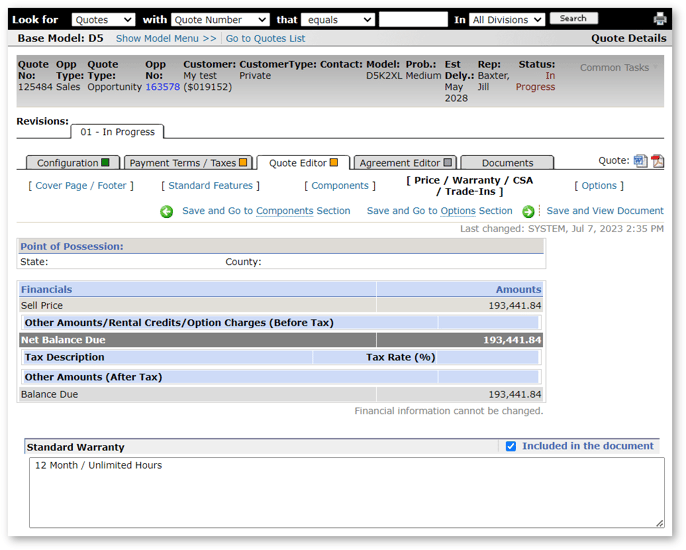Switch to the Documents tab
This screenshot has height=550, width=686.
click(507, 163)
